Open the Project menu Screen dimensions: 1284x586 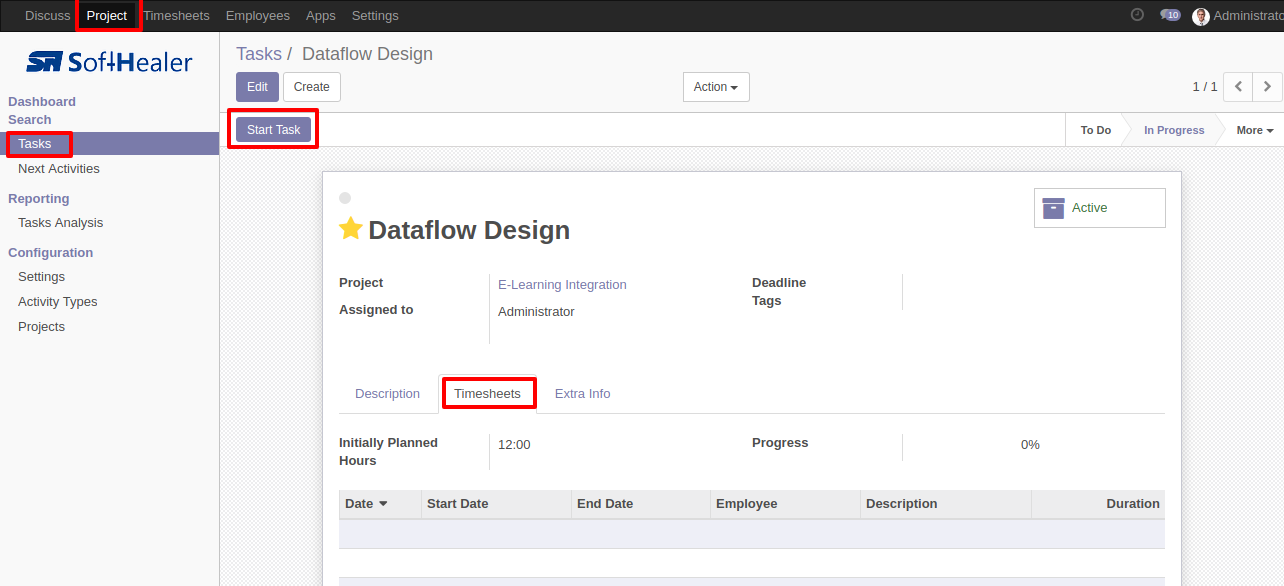coord(107,16)
